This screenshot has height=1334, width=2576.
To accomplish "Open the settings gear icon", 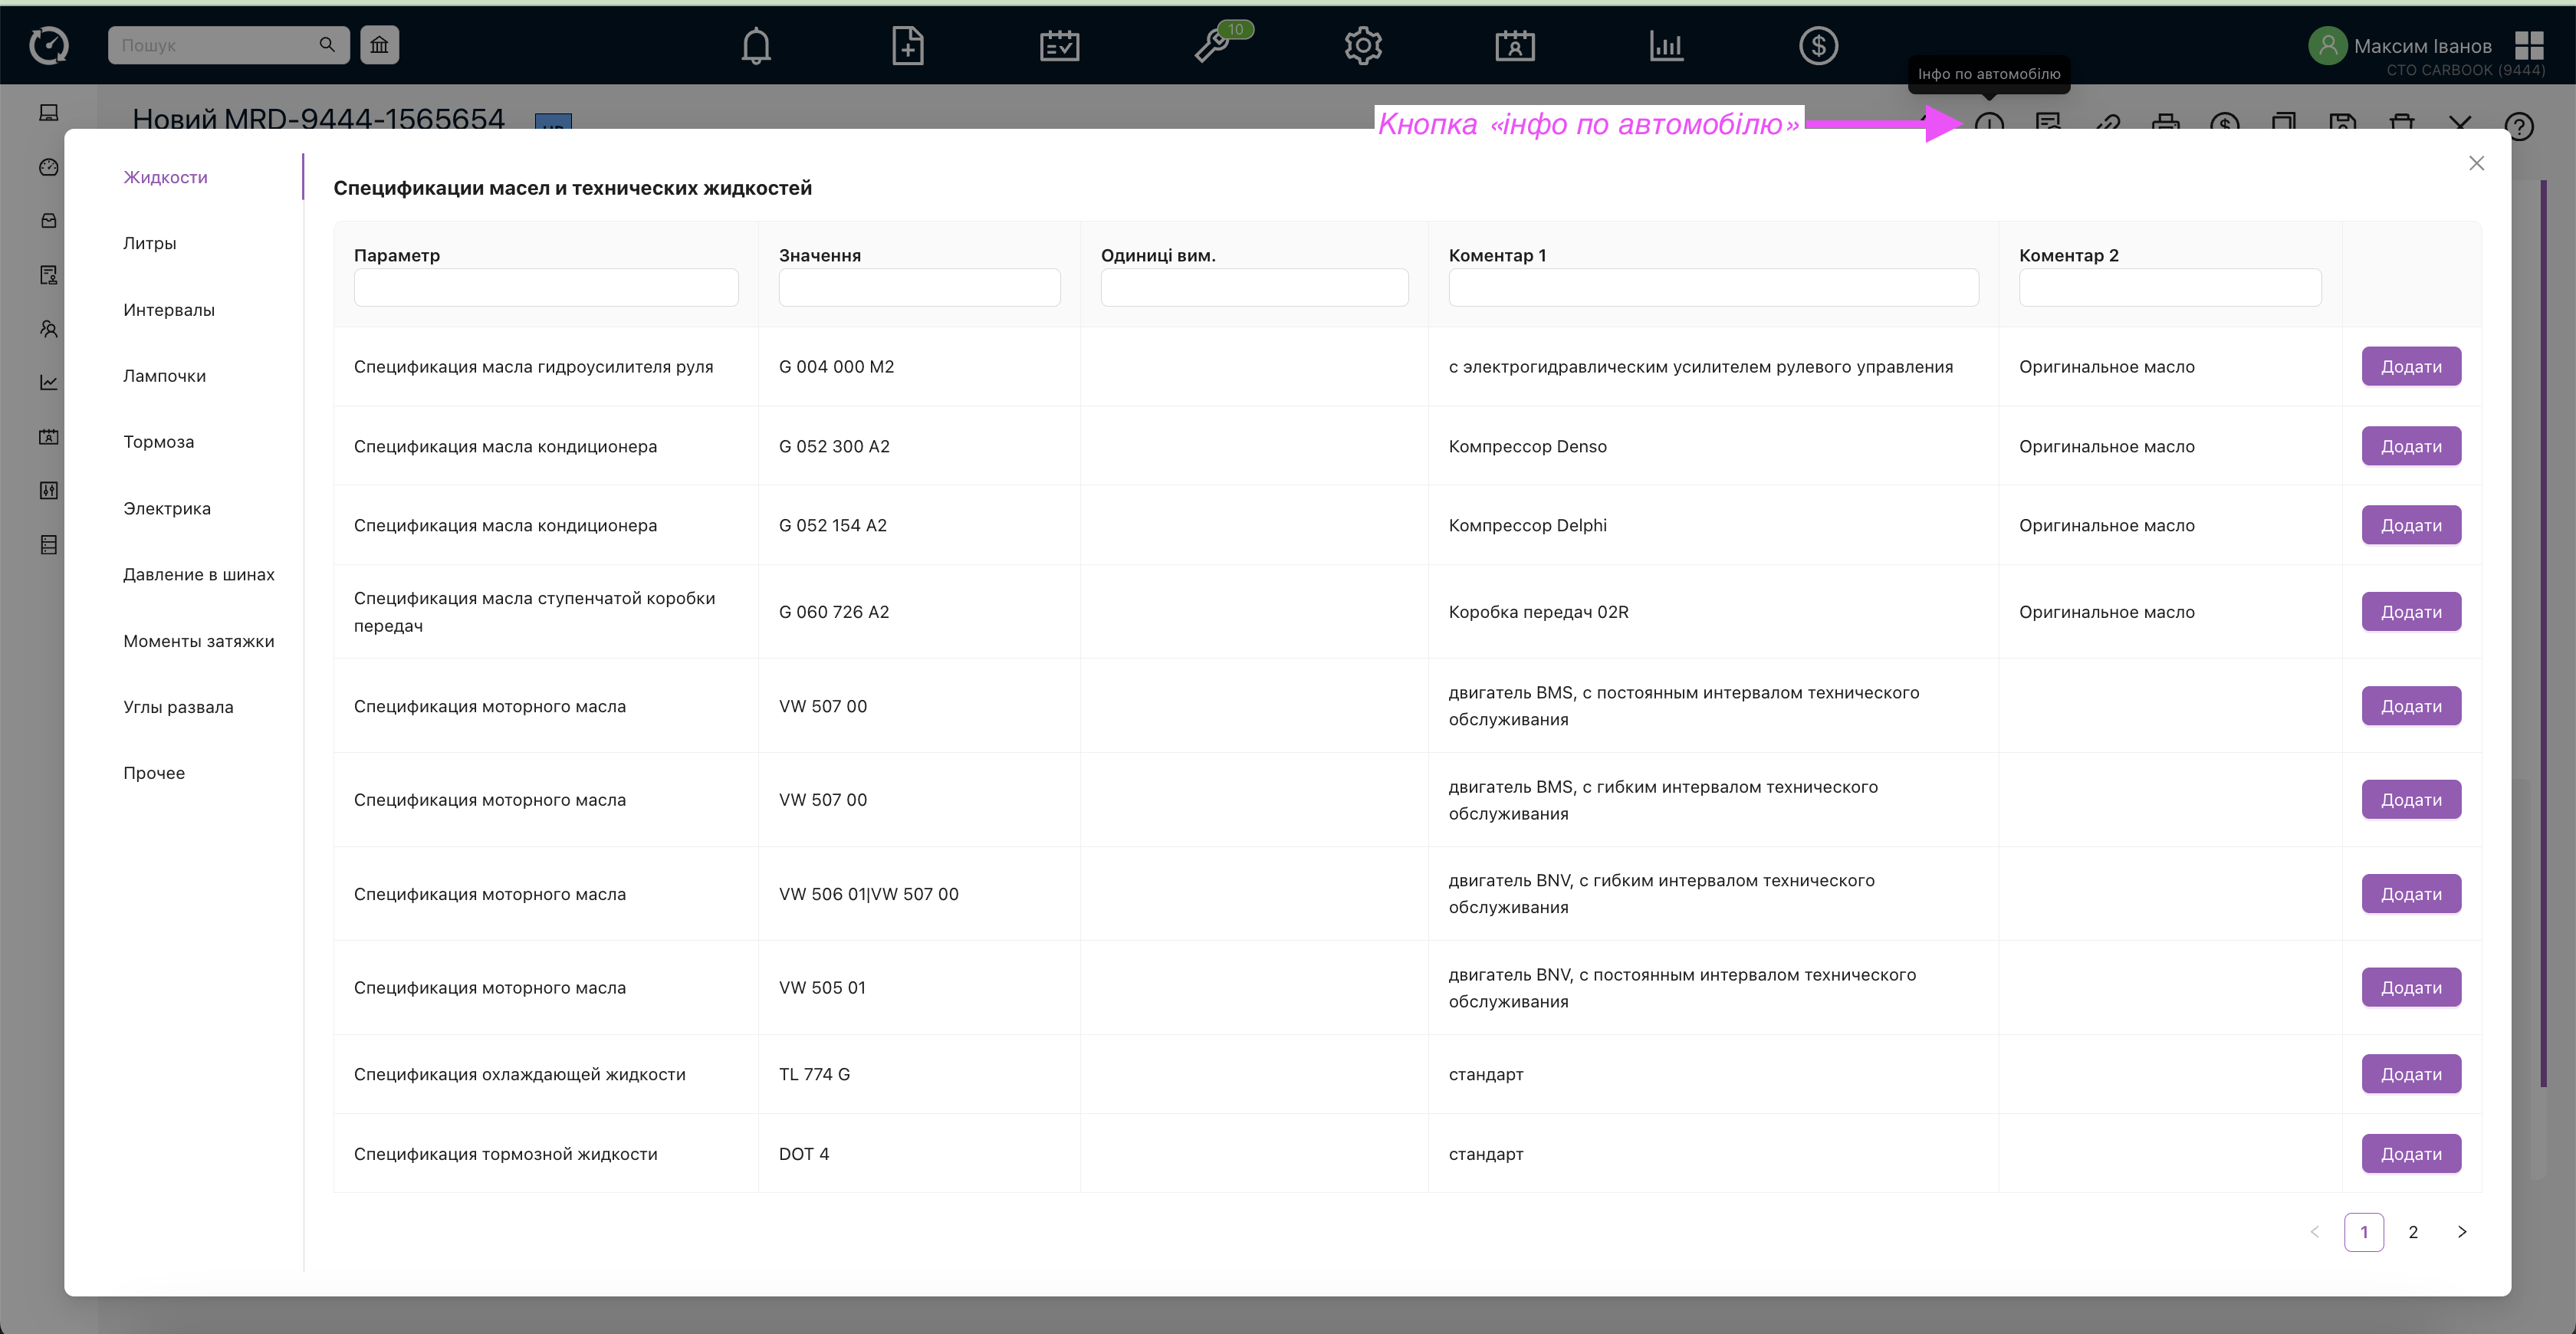I will point(1363,46).
